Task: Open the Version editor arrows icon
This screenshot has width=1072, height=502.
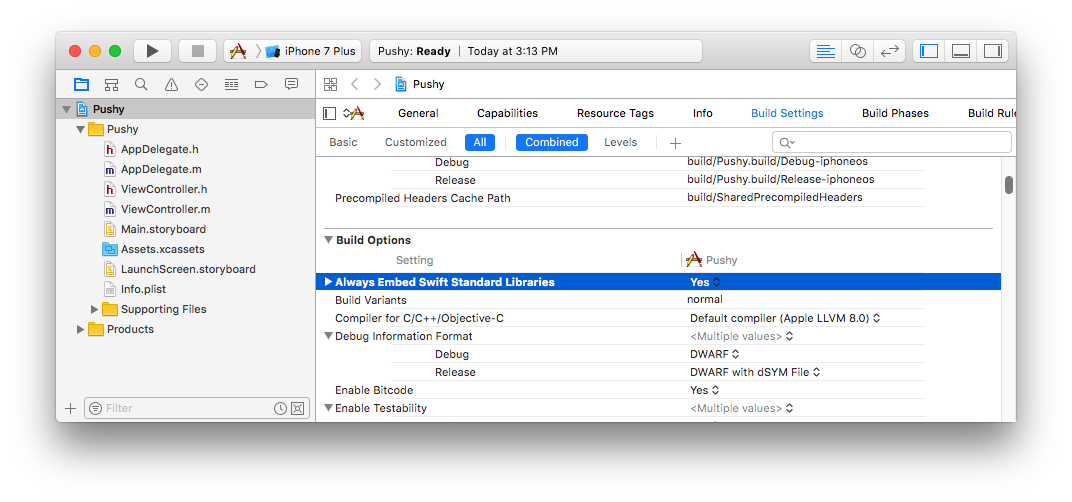Action: coord(889,51)
